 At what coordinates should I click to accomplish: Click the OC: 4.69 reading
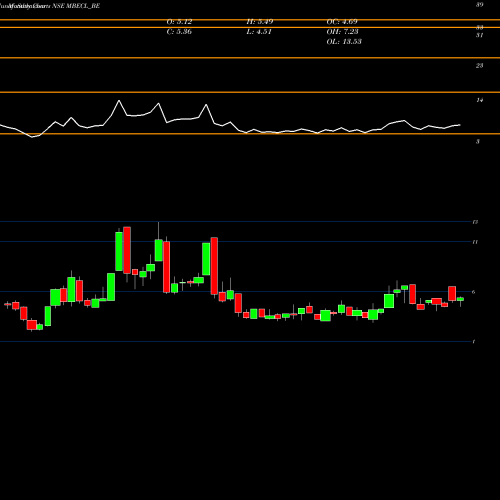342,22
